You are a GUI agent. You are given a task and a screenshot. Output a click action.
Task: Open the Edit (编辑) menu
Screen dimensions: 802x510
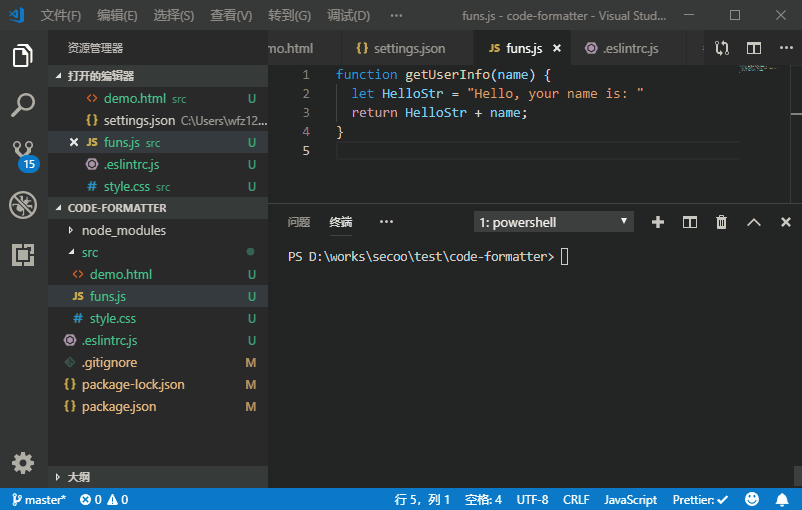click(117, 16)
